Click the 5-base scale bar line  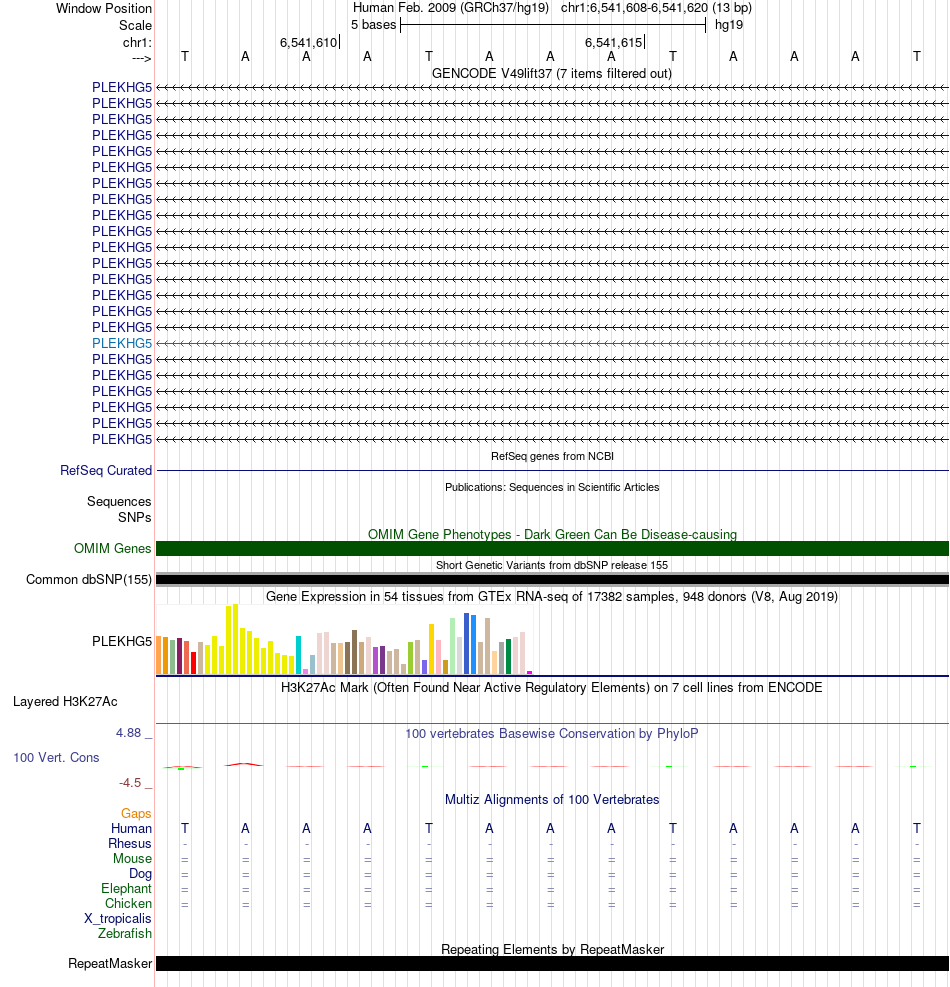(x=553, y=25)
